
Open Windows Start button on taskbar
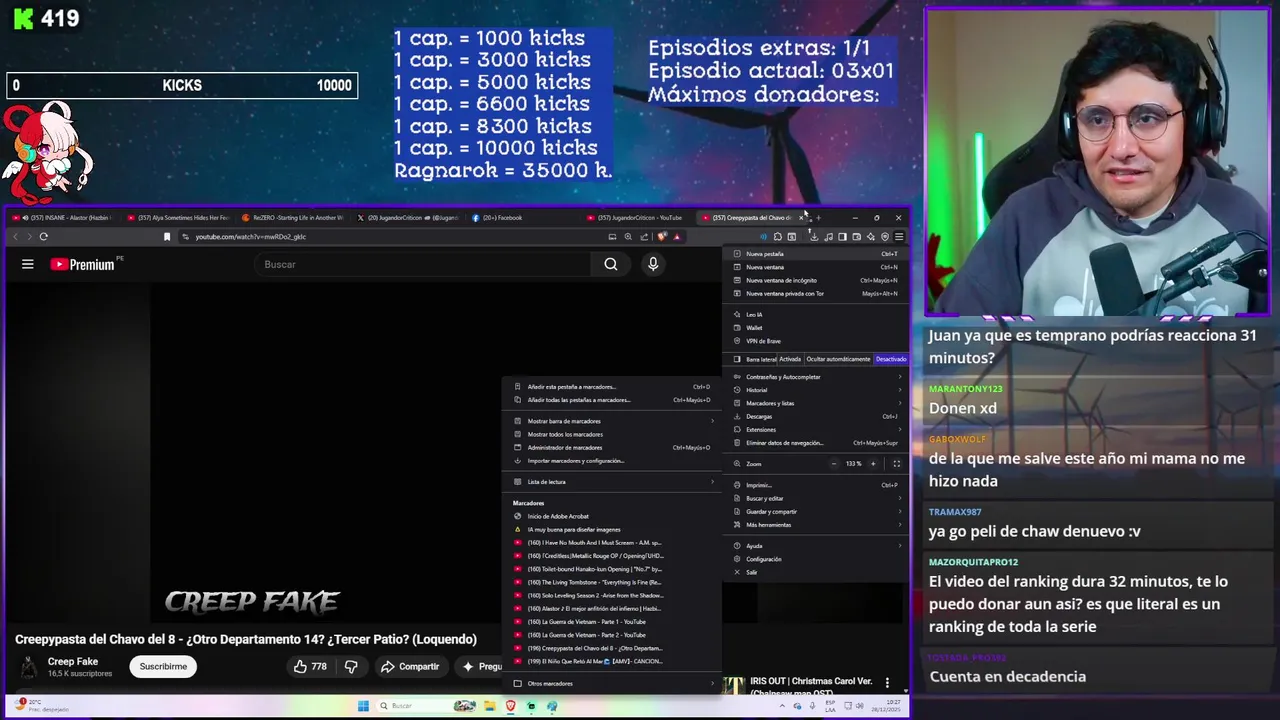[x=364, y=706]
